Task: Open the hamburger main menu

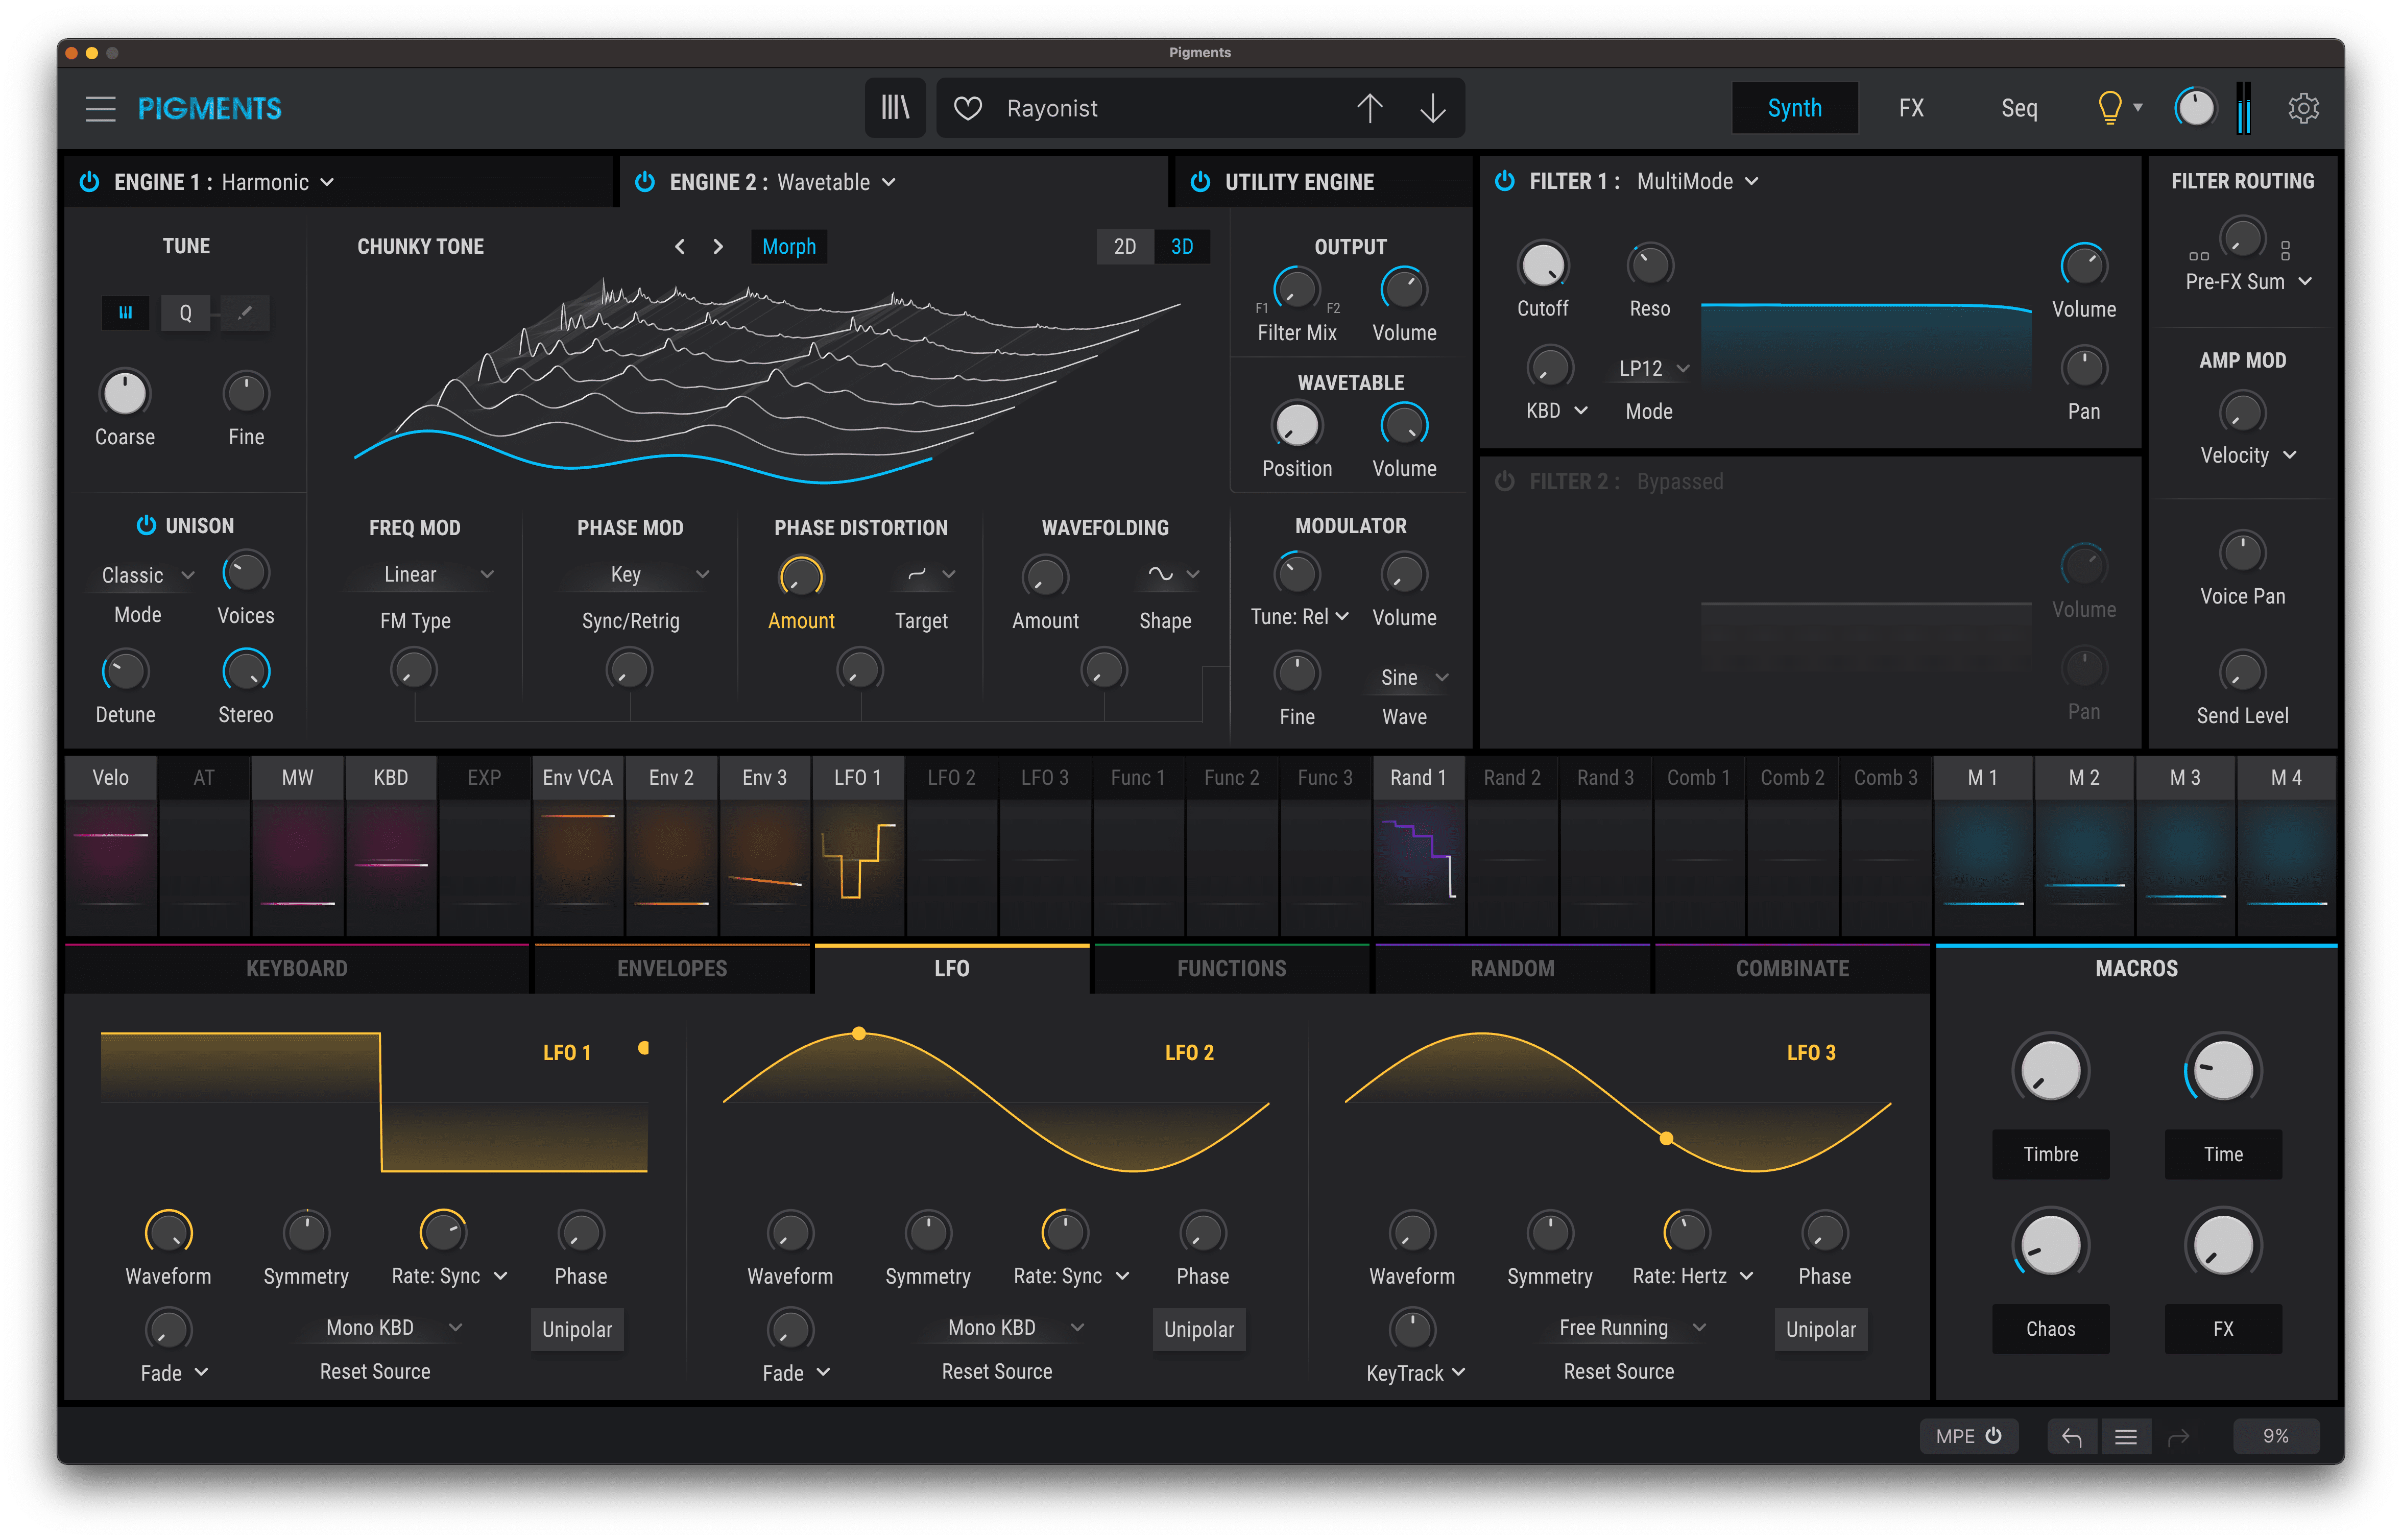Action: [x=100, y=108]
